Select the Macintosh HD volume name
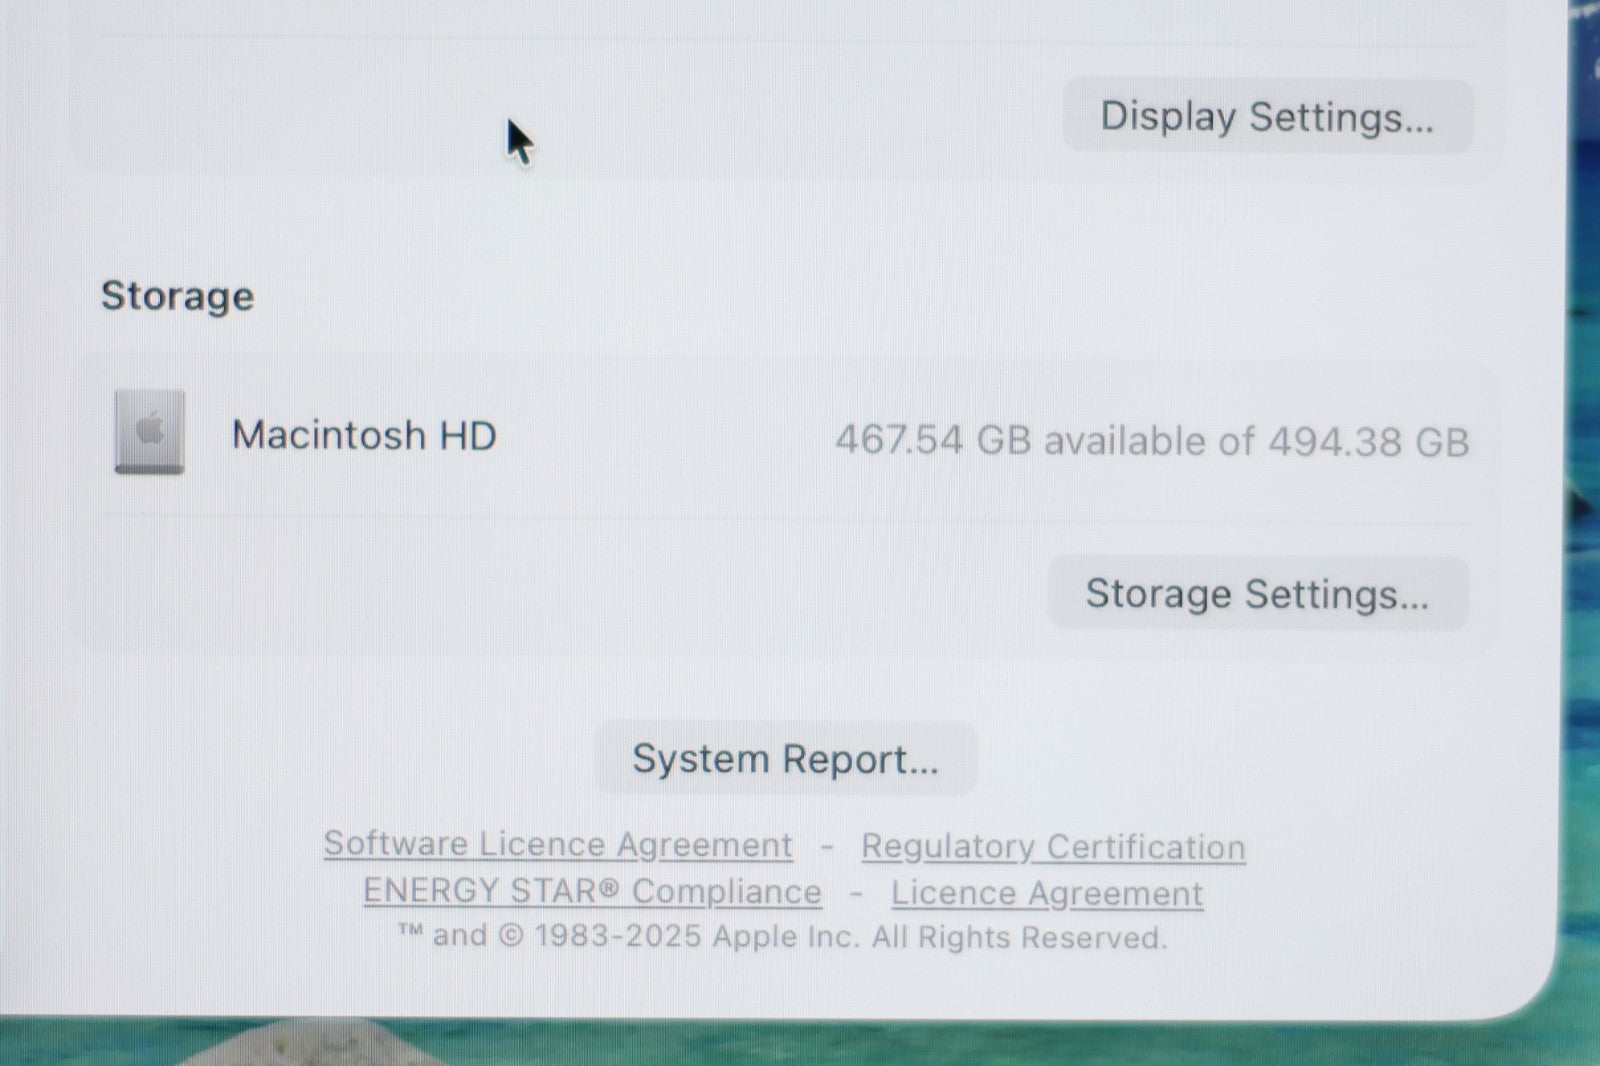Image resolution: width=1600 pixels, height=1066 pixels. [364, 436]
